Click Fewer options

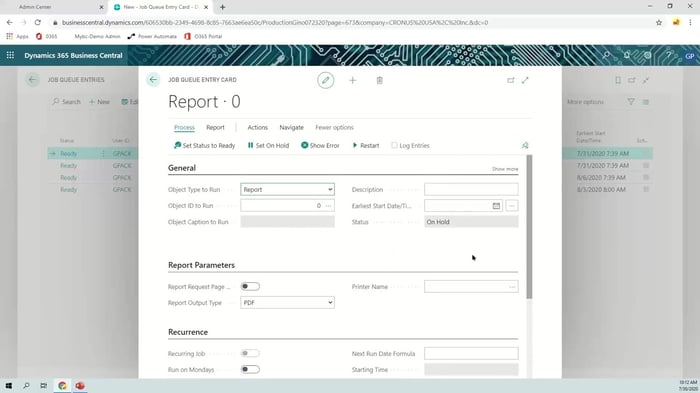click(x=334, y=127)
